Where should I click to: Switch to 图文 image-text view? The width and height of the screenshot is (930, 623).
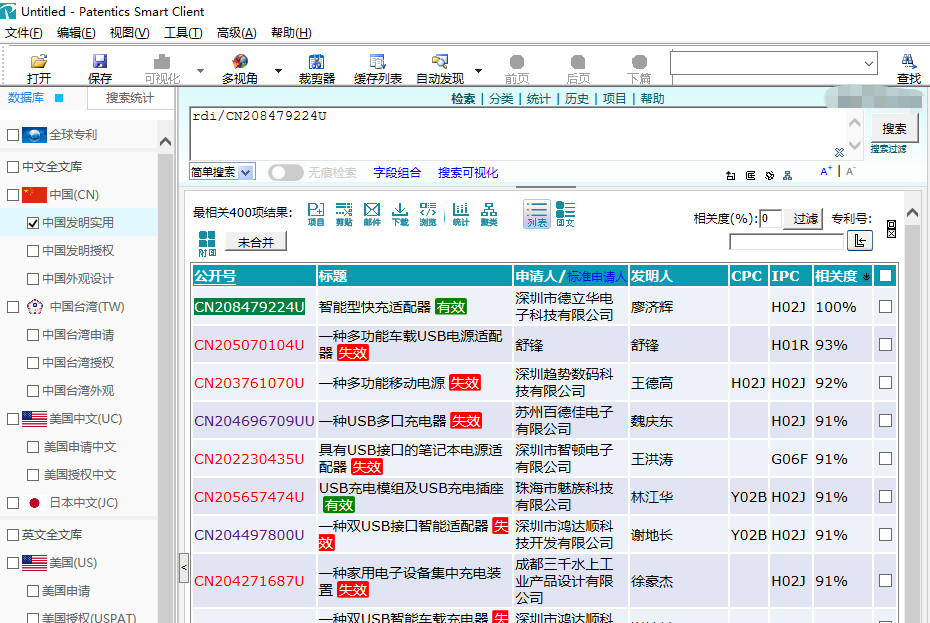[565, 214]
